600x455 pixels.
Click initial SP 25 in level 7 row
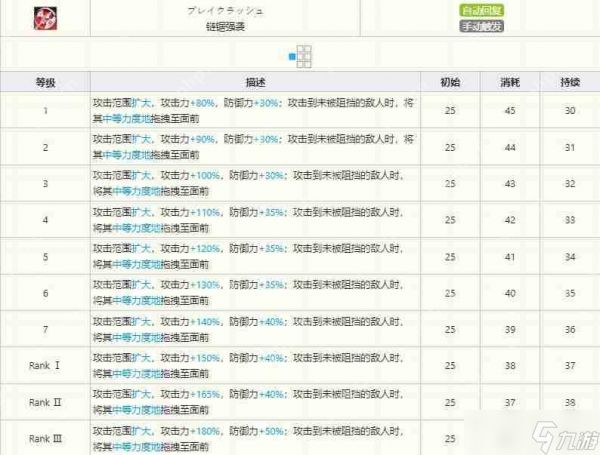pos(450,329)
